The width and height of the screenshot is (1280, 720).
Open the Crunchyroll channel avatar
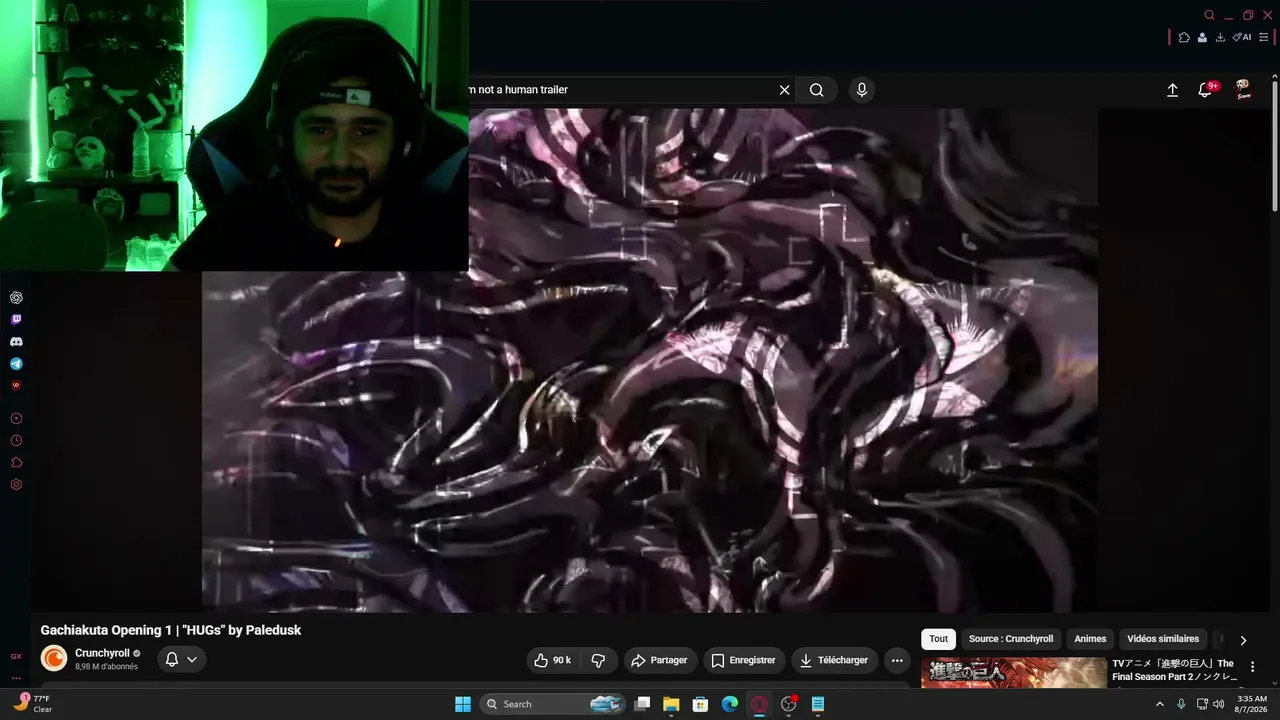54,659
